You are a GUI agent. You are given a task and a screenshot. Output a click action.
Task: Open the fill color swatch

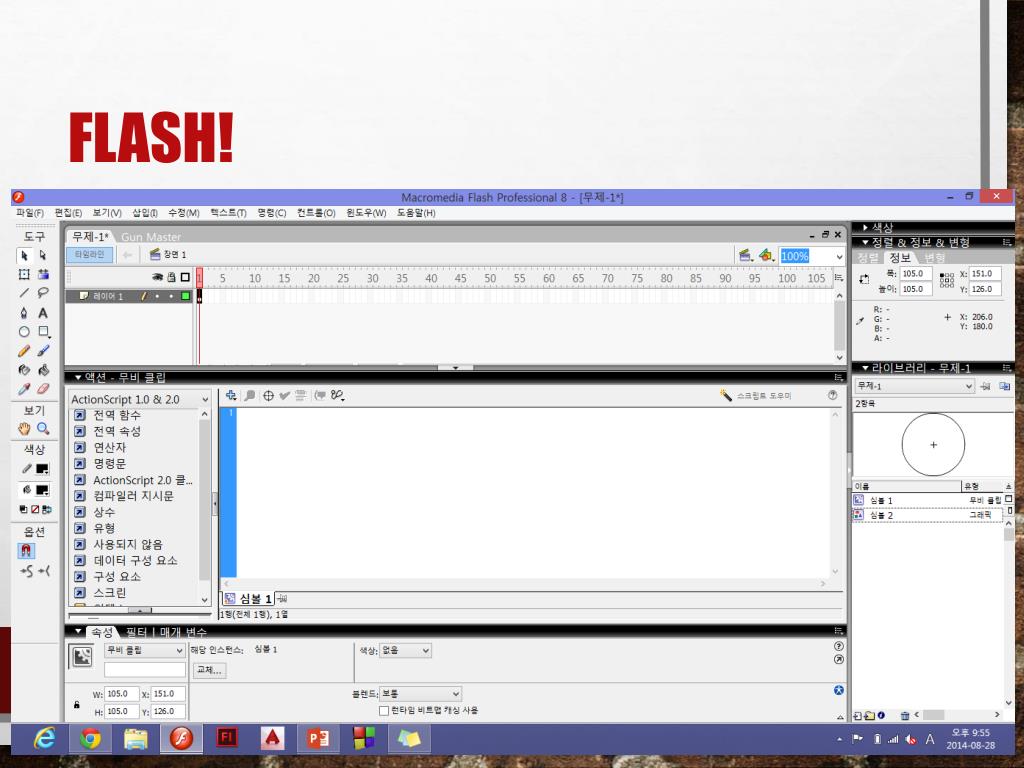(x=42, y=490)
